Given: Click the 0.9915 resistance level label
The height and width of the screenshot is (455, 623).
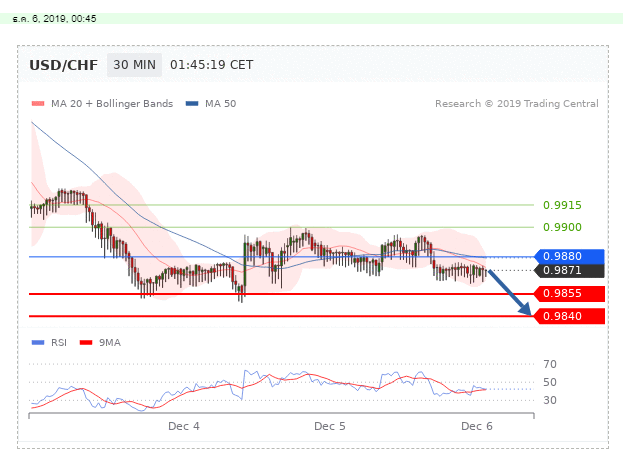Looking at the screenshot, I should click(x=562, y=205).
